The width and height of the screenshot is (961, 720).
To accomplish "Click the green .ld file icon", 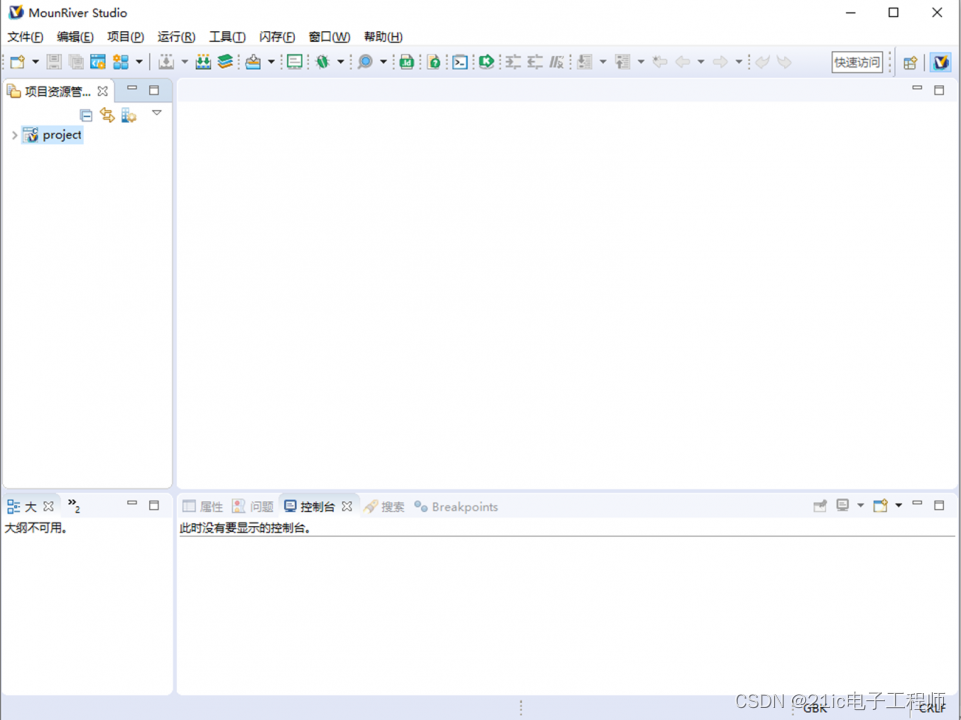I will pos(406,62).
